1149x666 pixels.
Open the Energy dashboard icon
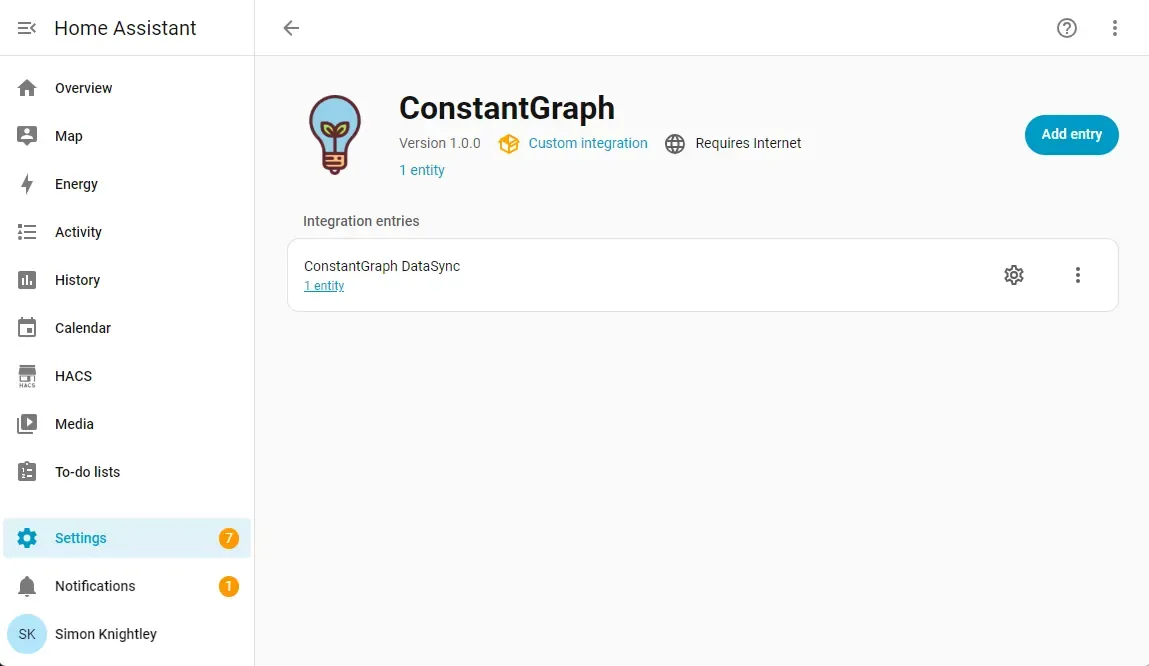pos(27,184)
